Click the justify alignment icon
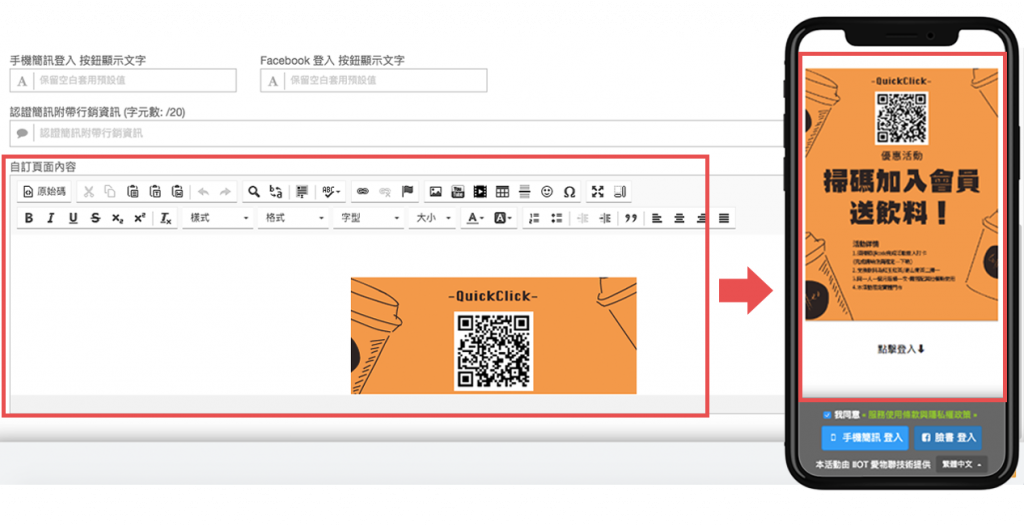 pos(724,218)
